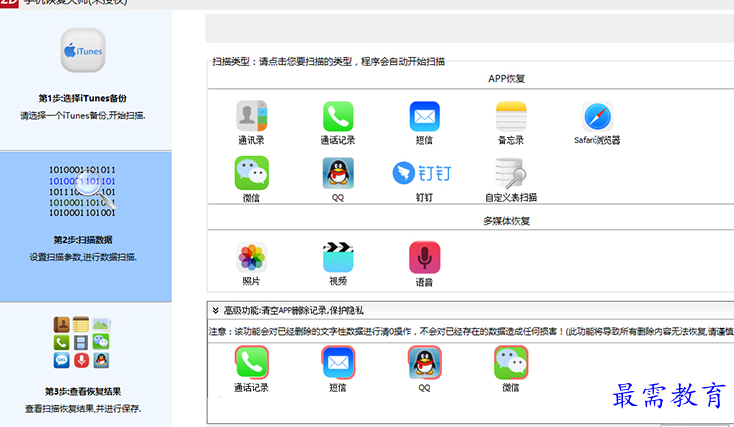Select the 照片 photos icon
This screenshot has width=734, height=427.
point(251,257)
